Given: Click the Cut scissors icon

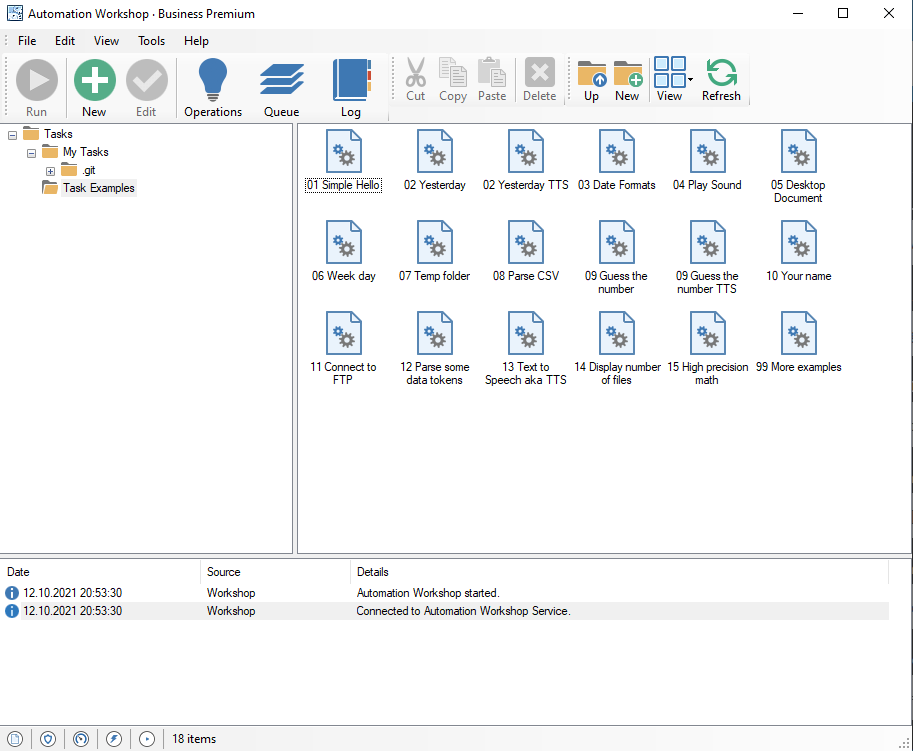Looking at the screenshot, I should (x=415, y=80).
